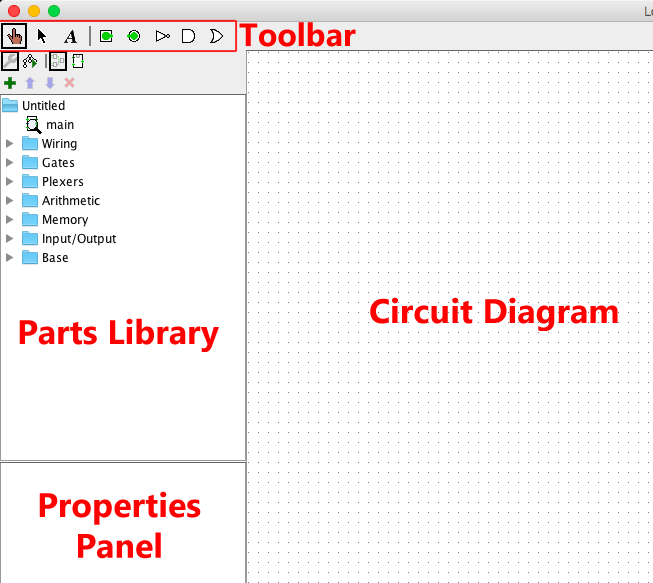Select the Base folder label
The image size is (653, 583).
(x=55, y=258)
